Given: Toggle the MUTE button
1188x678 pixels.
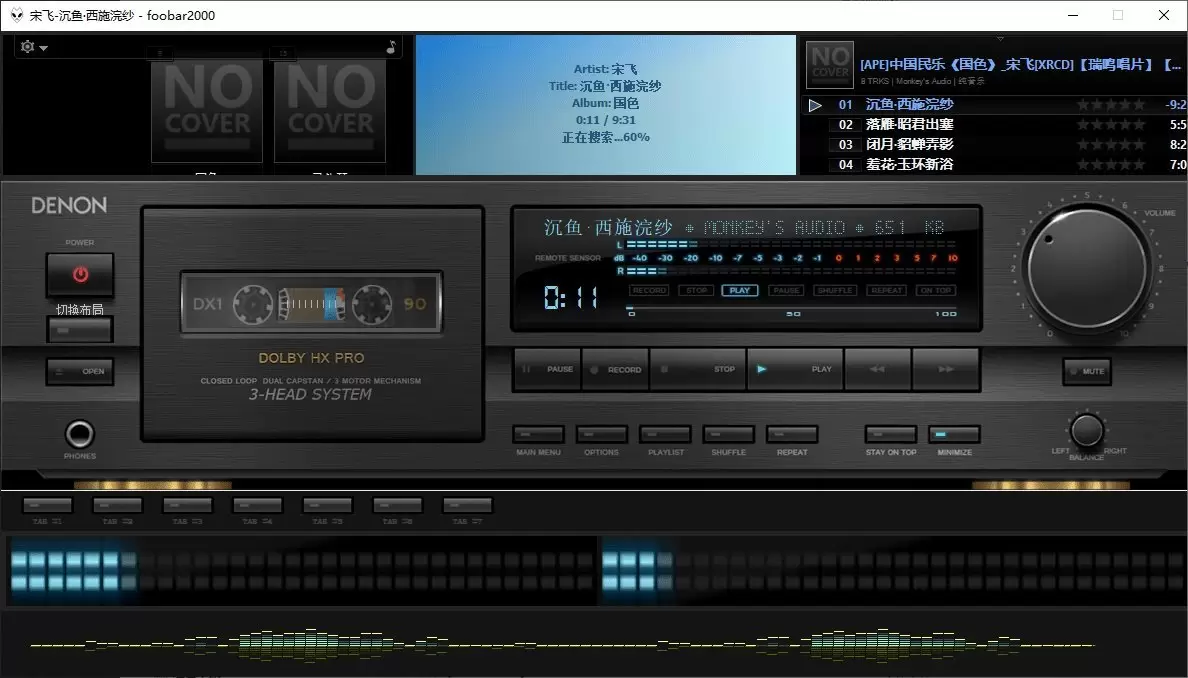Looking at the screenshot, I should coord(1086,371).
